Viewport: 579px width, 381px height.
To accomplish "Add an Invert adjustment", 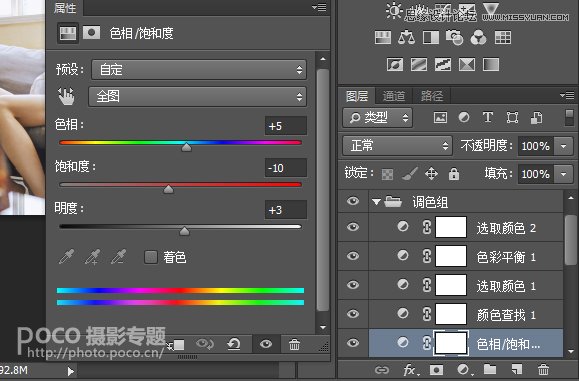I will click(x=395, y=65).
